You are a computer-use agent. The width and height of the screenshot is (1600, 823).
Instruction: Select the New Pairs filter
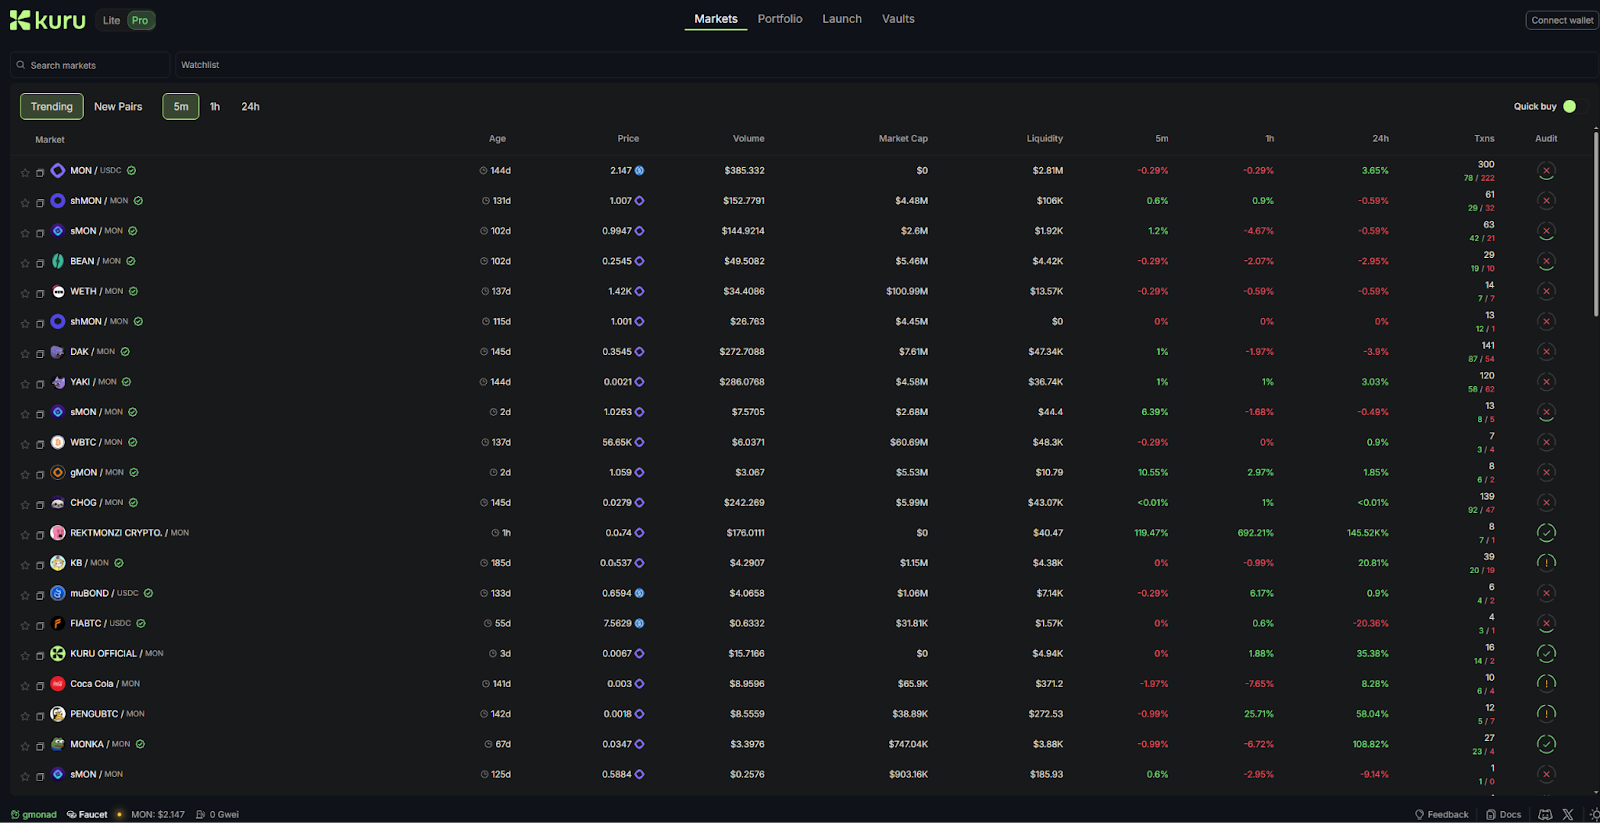click(x=118, y=106)
